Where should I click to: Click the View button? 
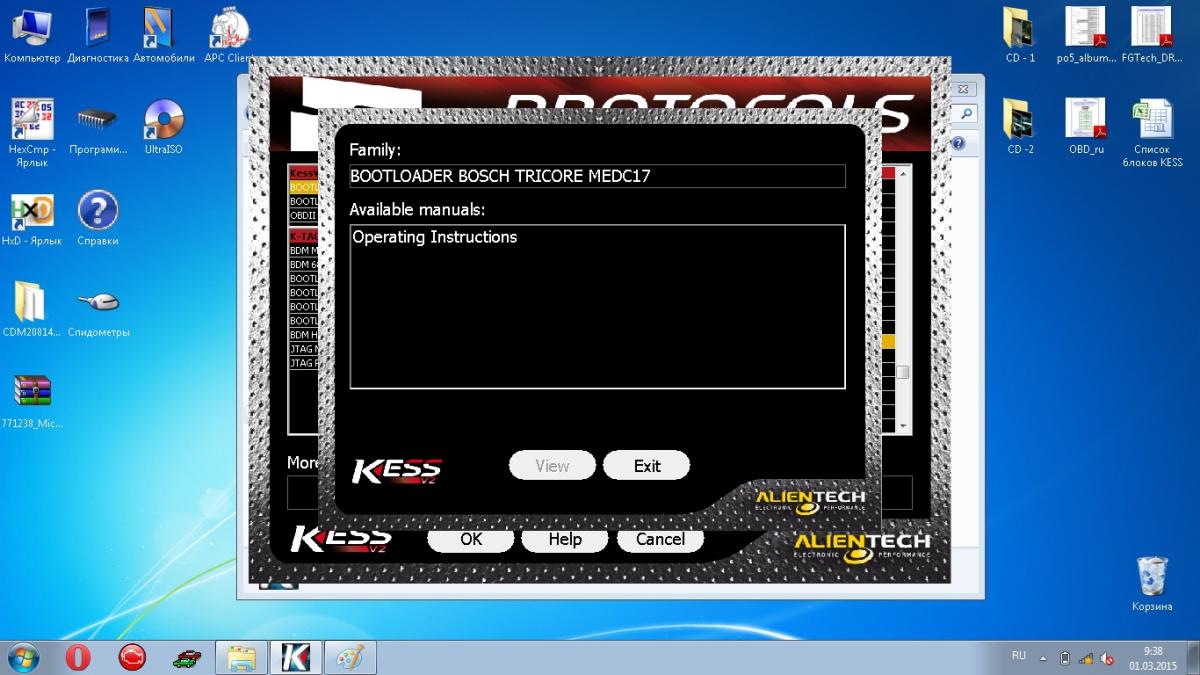552,466
